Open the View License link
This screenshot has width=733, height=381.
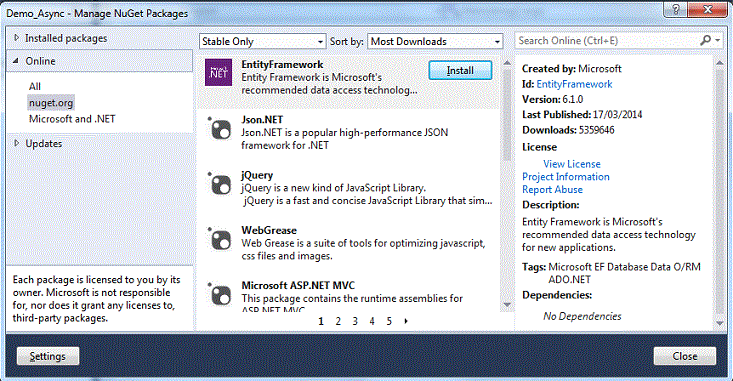[x=572, y=164]
